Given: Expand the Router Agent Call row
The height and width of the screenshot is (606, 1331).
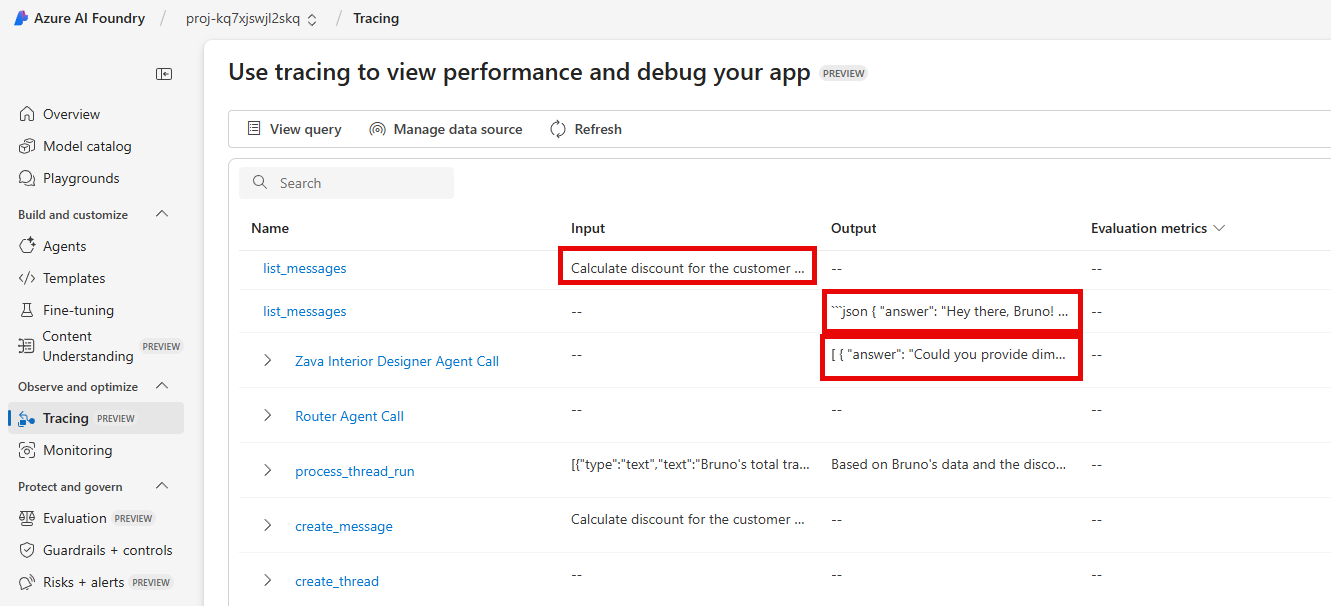Looking at the screenshot, I should click(x=267, y=415).
